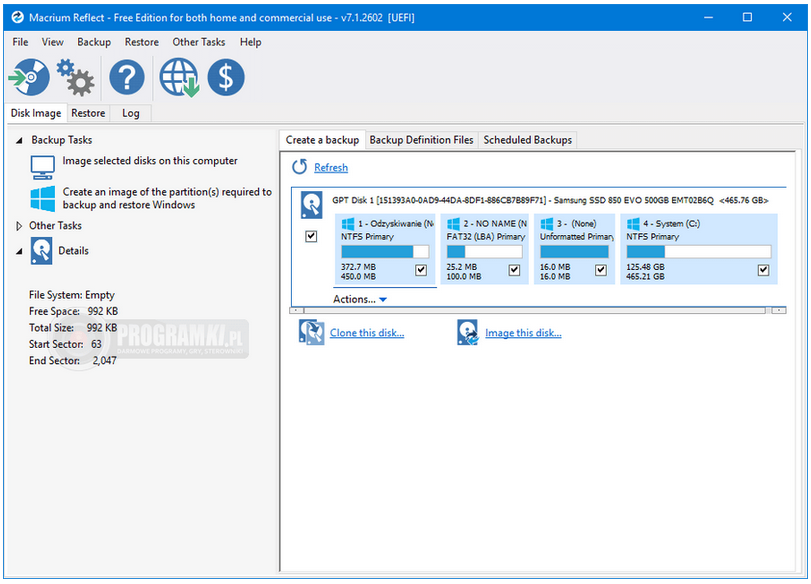This screenshot has width=811, height=584.
Task: Click Windows flag icon on partition 3
Action: (547, 223)
